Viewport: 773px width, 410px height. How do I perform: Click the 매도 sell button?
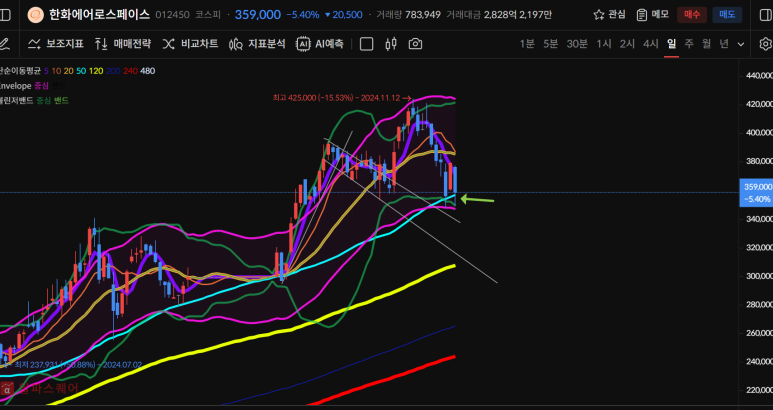(727, 15)
